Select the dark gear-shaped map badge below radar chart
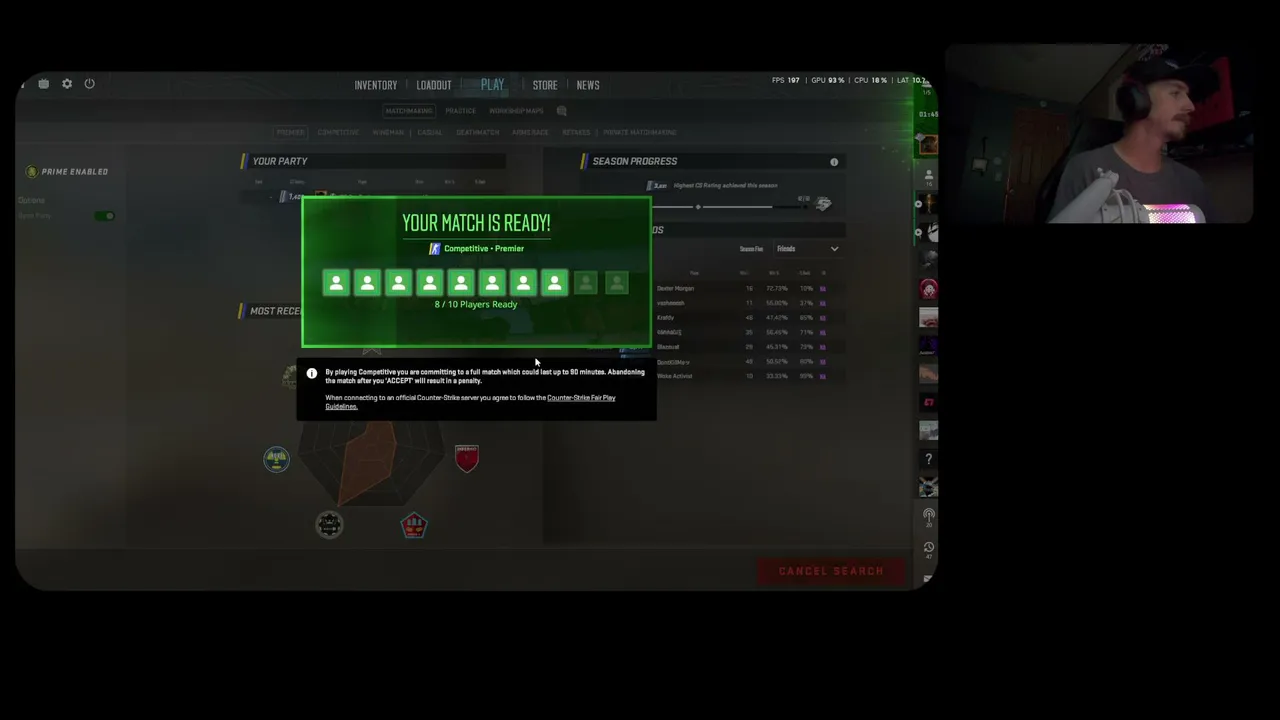Image resolution: width=1280 pixels, height=720 pixels. 329,524
